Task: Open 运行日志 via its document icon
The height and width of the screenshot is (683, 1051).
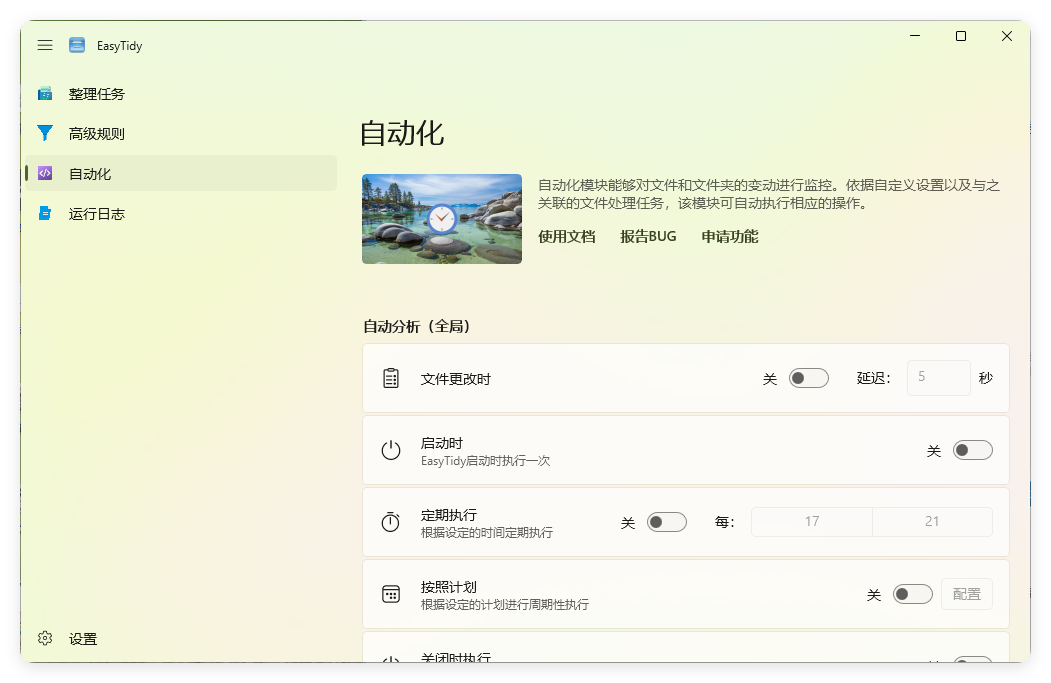Action: (44, 213)
